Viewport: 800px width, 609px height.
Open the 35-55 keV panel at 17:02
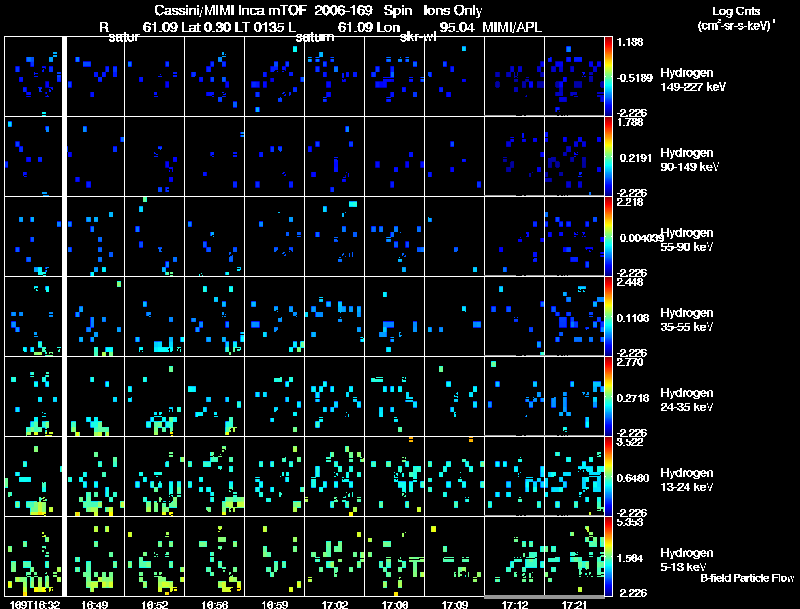point(335,316)
